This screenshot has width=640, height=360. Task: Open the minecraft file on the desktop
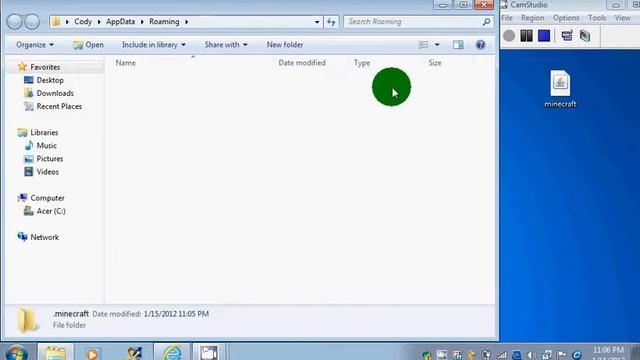[x=560, y=89]
